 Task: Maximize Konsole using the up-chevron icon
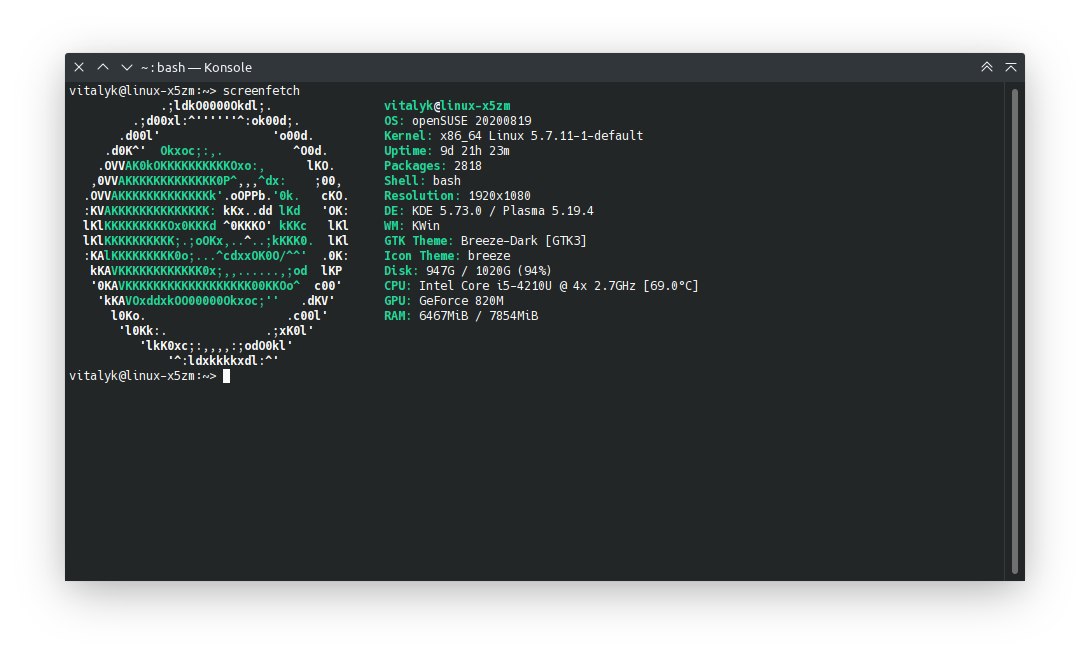103,67
